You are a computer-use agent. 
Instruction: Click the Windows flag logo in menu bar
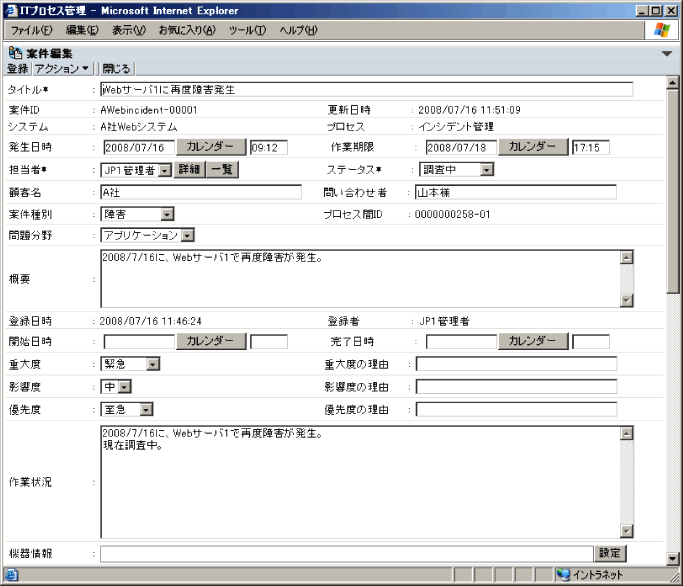click(662, 30)
